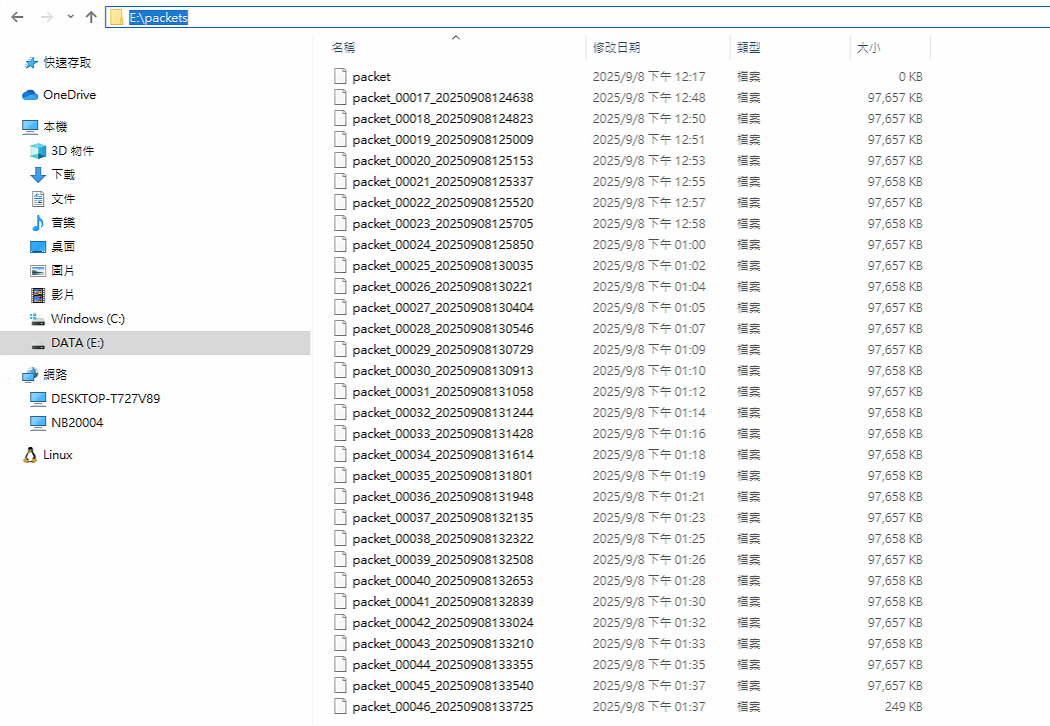The width and height of the screenshot is (1050, 726).
Task: Sort files by 名稱 column header
Action: tap(343, 47)
